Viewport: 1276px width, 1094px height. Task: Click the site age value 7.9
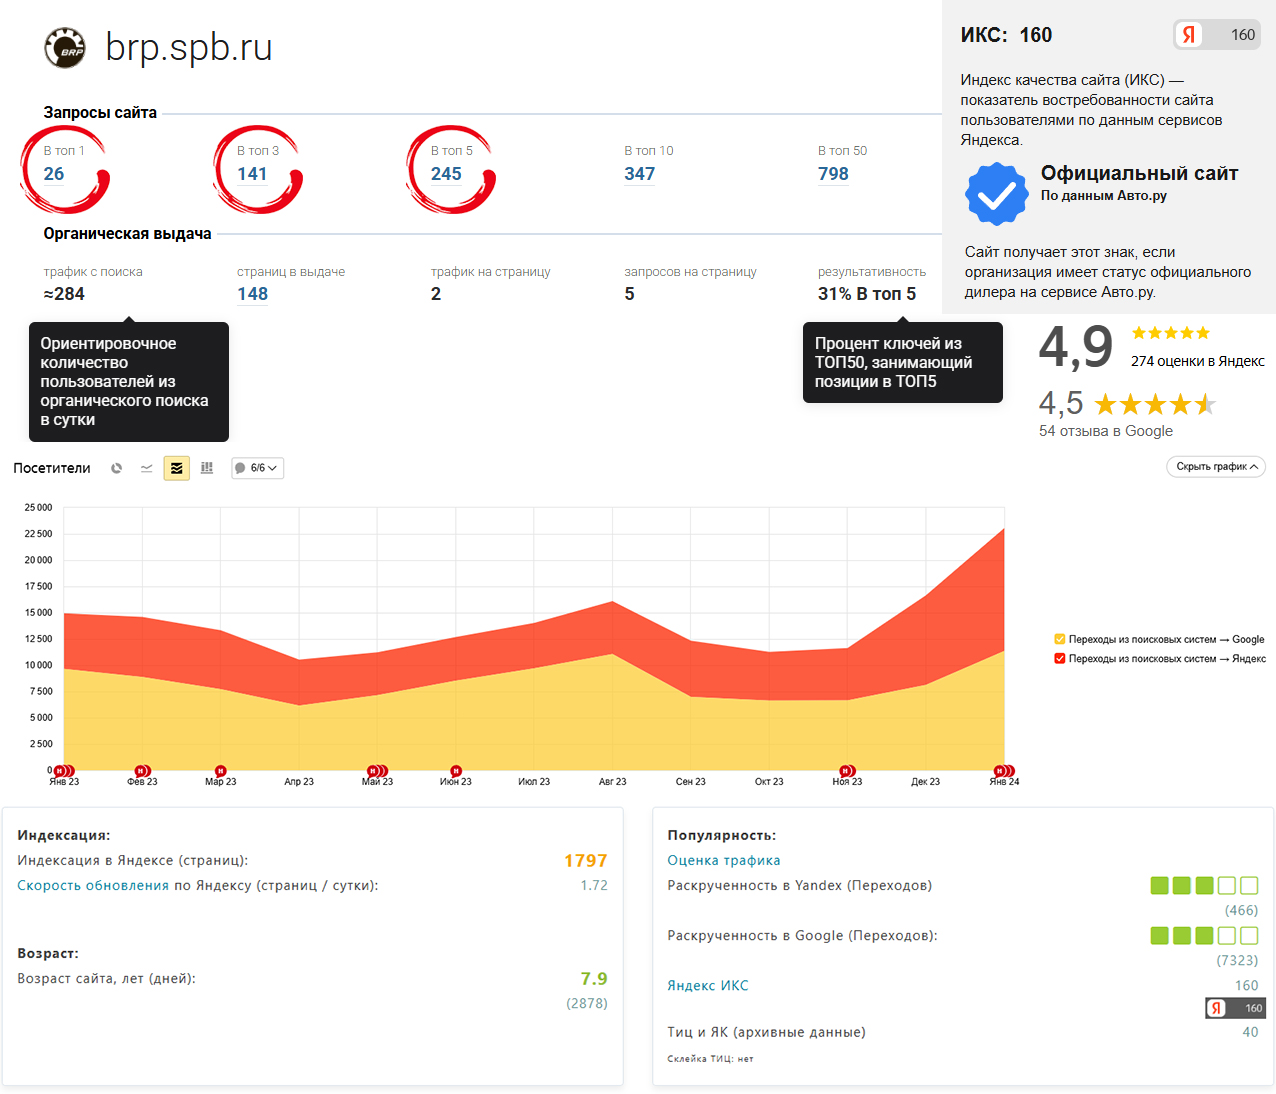point(594,978)
